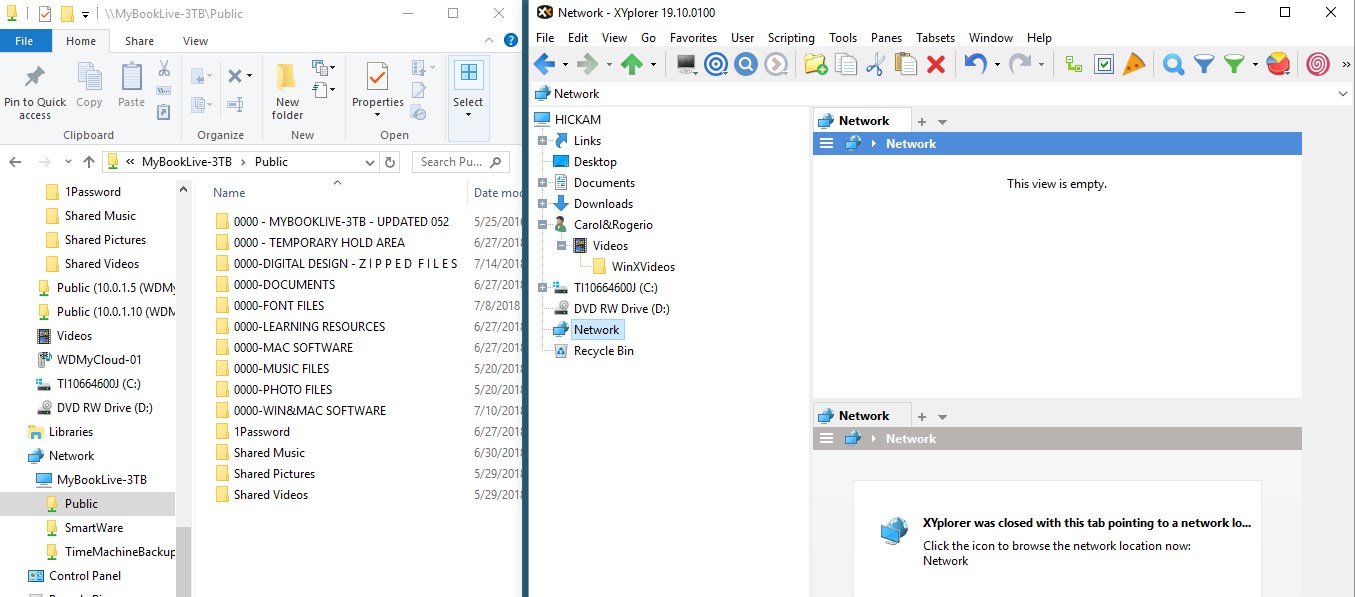Click Pin to Quick access in Explorer ribbon
The height and width of the screenshot is (597, 1355).
pyautogui.click(x=35, y=92)
